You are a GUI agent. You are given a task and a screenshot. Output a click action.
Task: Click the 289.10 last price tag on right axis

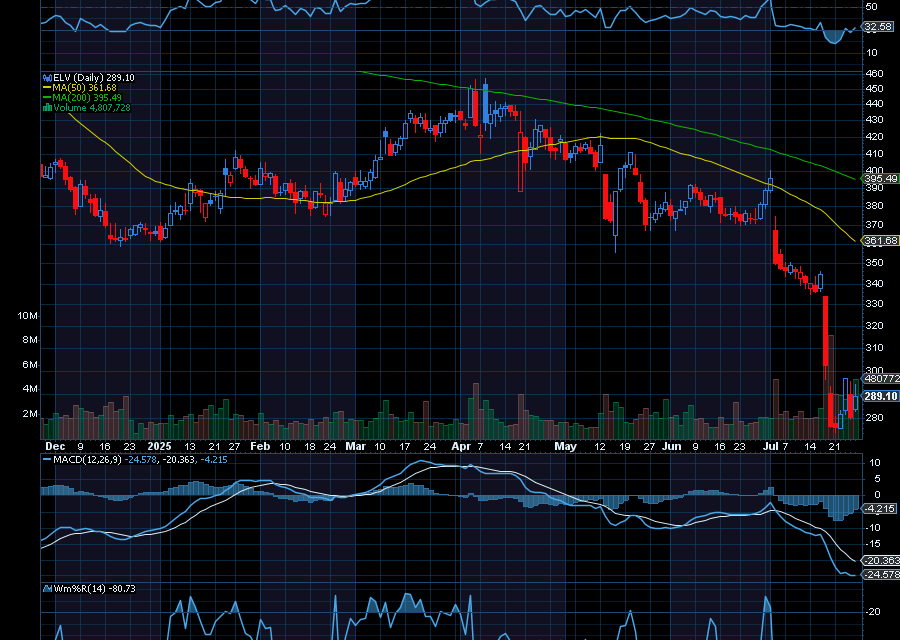tap(880, 396)
